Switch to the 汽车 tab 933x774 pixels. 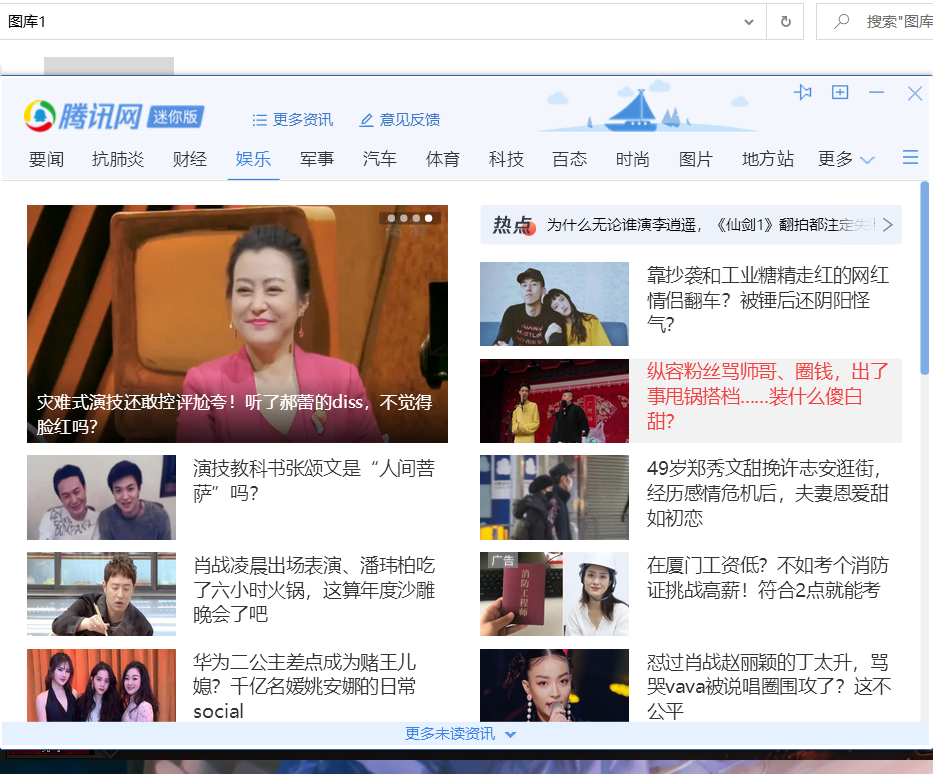pos(380,159)
